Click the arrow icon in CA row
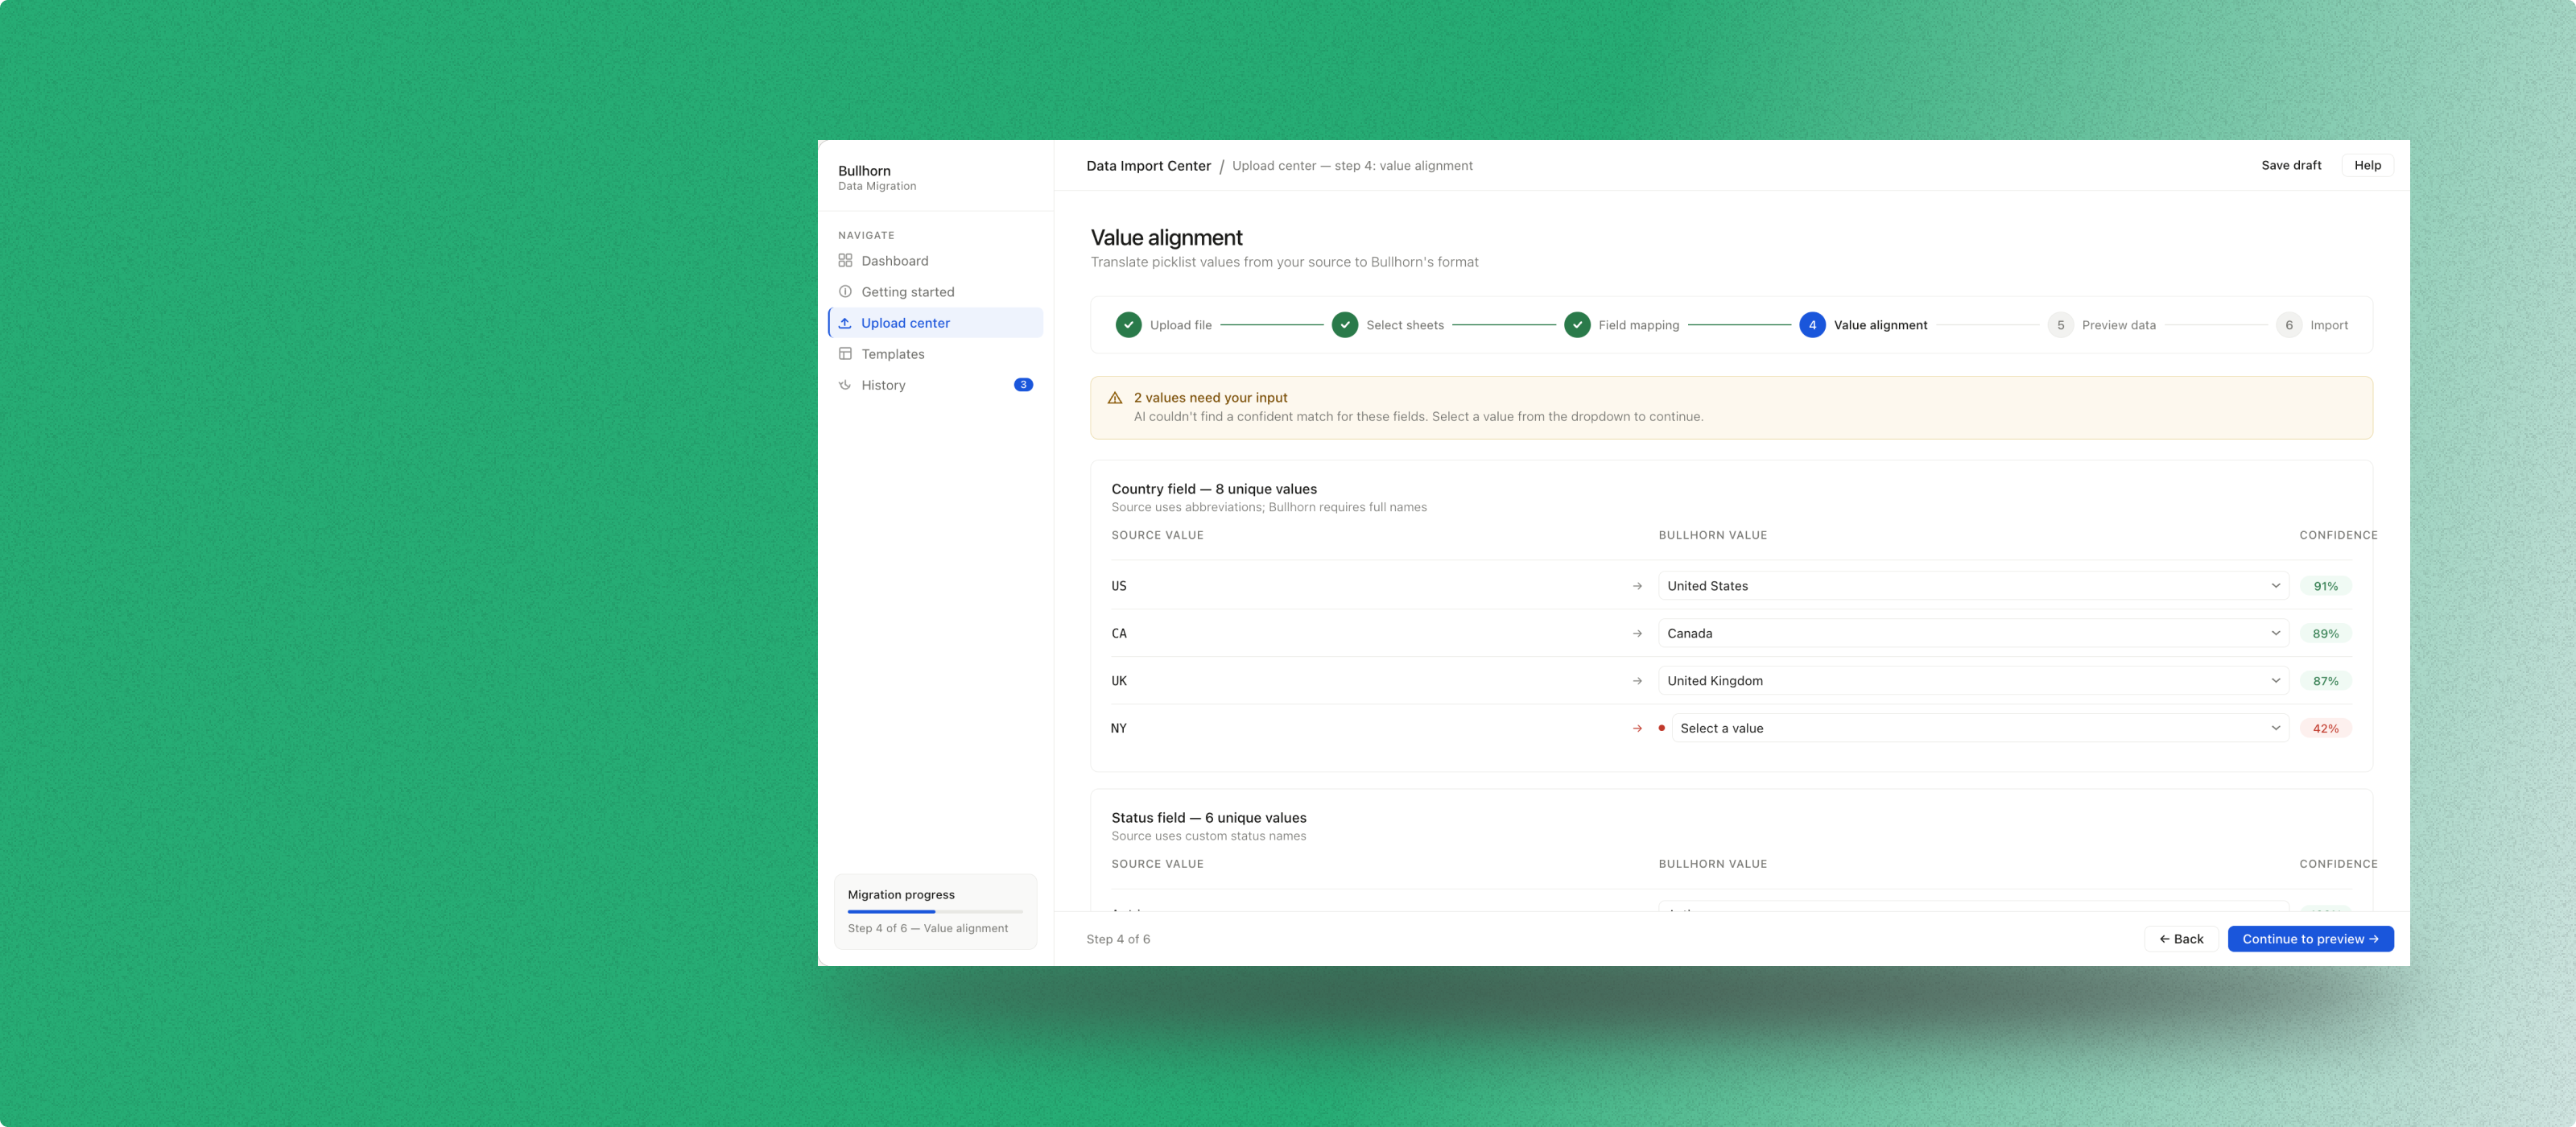The height and width of the screenshot is (1127, 2576). pyautogui.click(x=1637, y=634)
